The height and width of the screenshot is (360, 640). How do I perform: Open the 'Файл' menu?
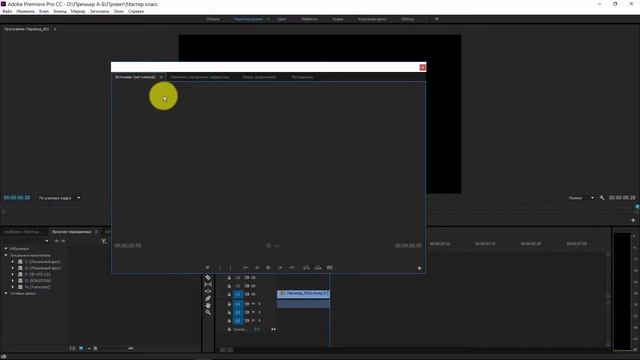[7, 11]
